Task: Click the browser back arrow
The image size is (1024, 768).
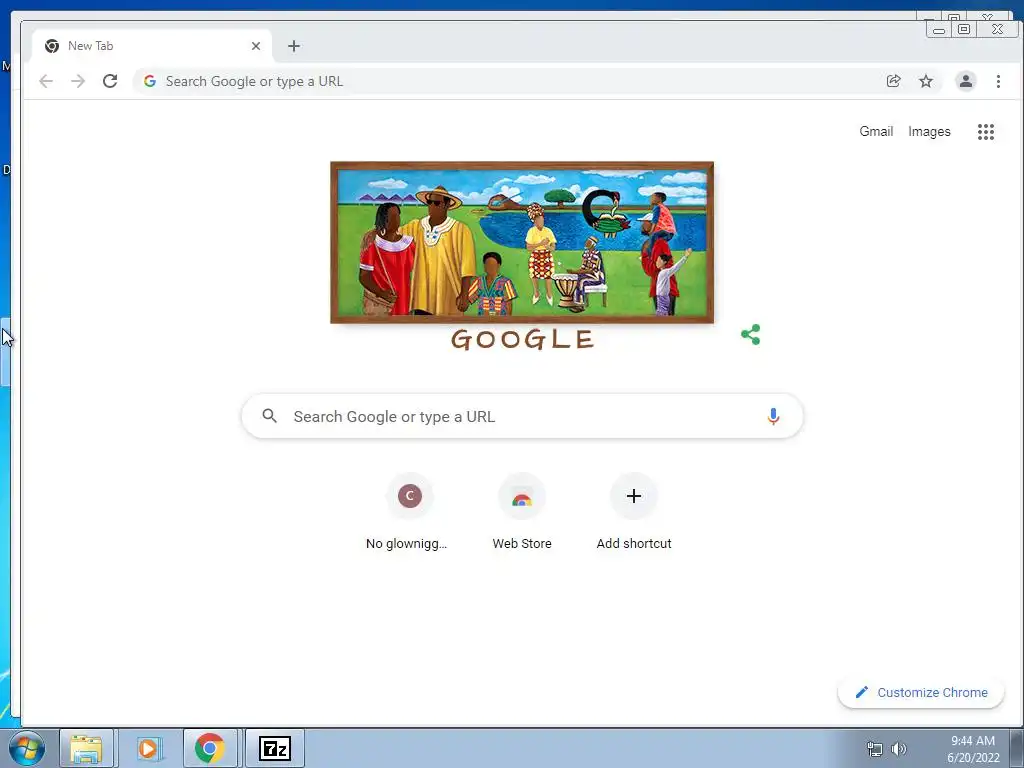Action: pyautogui.click(x=46, y=81)
